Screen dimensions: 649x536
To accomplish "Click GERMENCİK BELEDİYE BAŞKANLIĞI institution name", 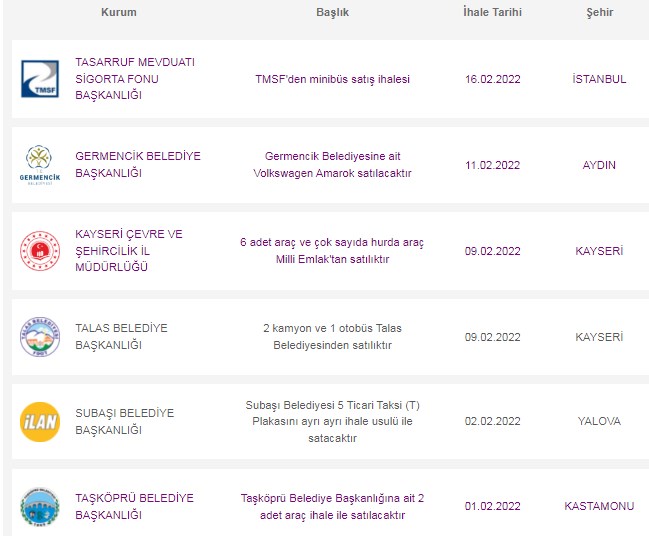I will click(138, 164).
